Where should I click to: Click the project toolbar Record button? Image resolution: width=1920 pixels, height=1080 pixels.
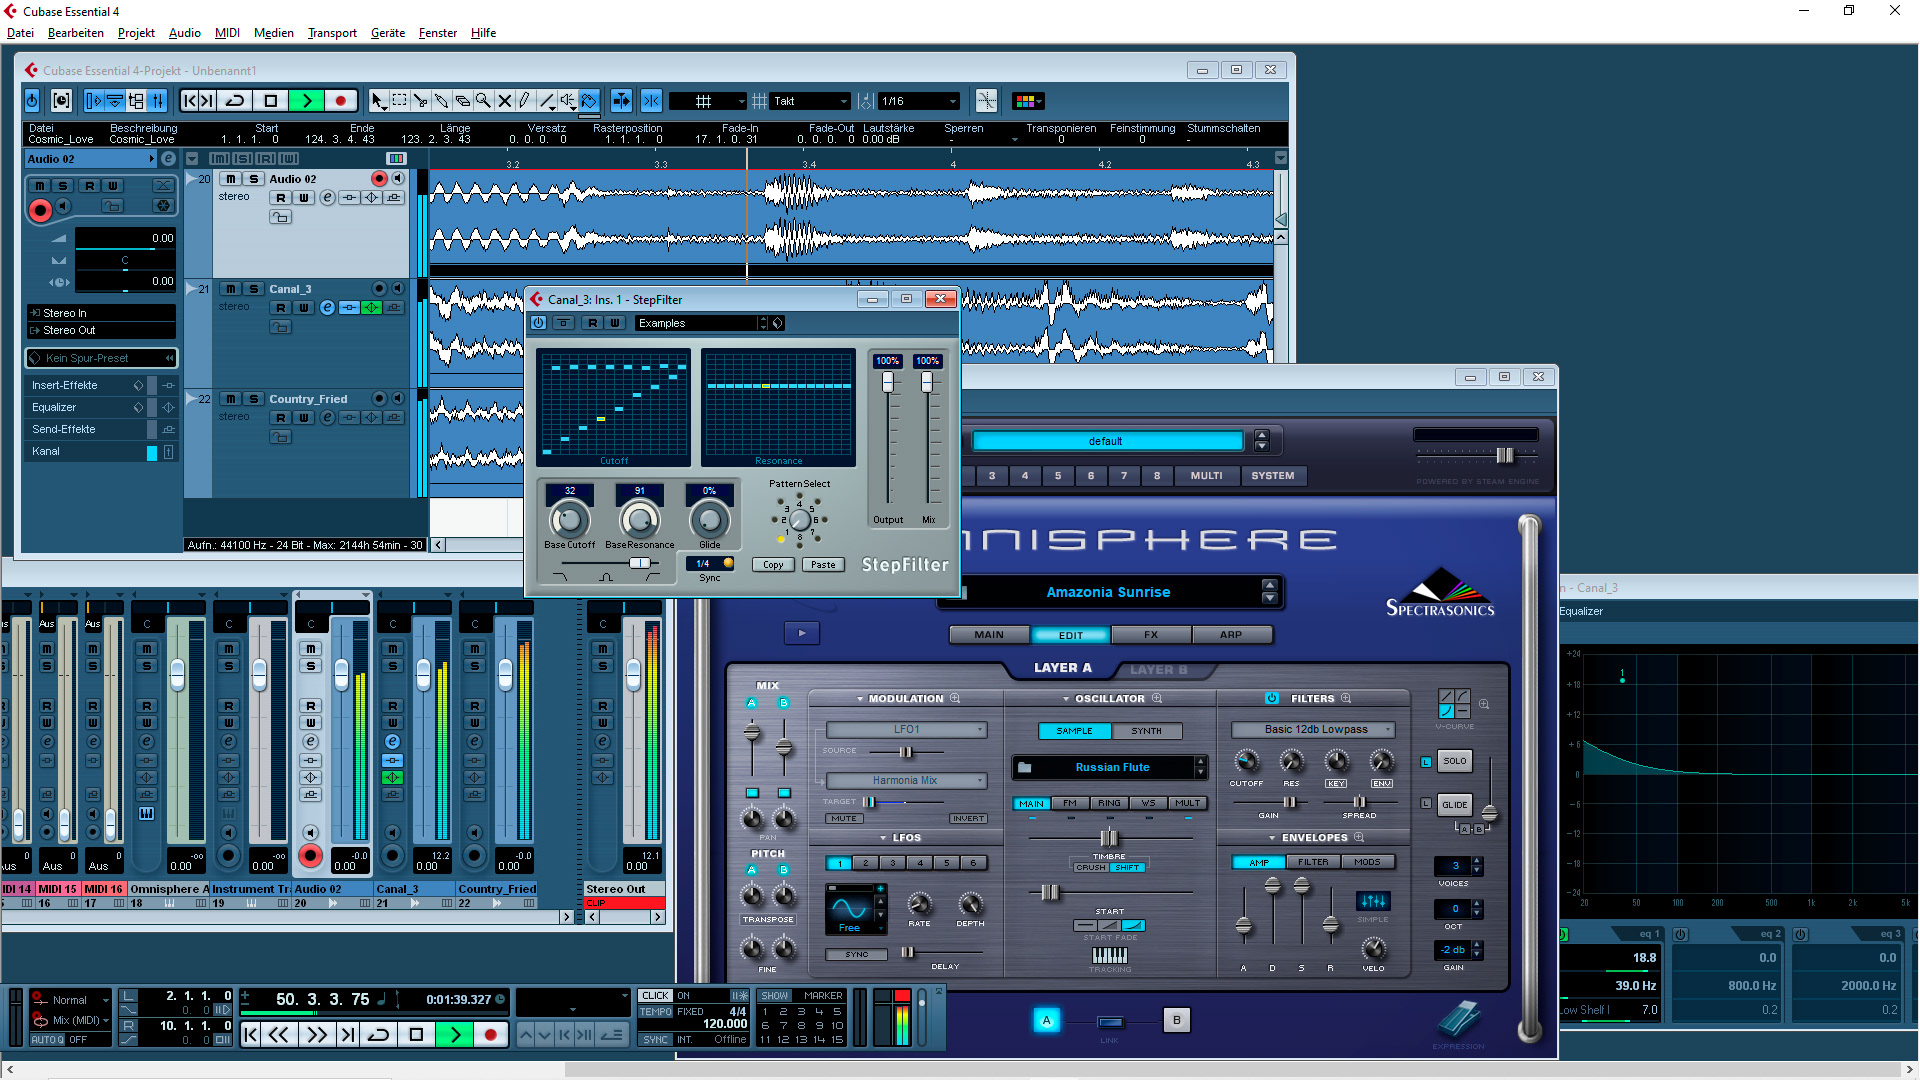click(340, 101)
